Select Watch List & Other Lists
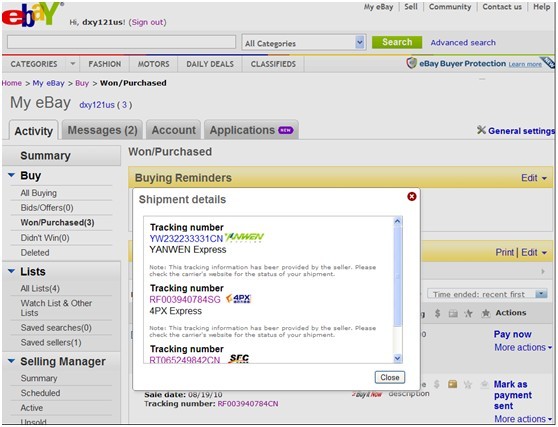This screenshot has width=558, height=427. 56,308
